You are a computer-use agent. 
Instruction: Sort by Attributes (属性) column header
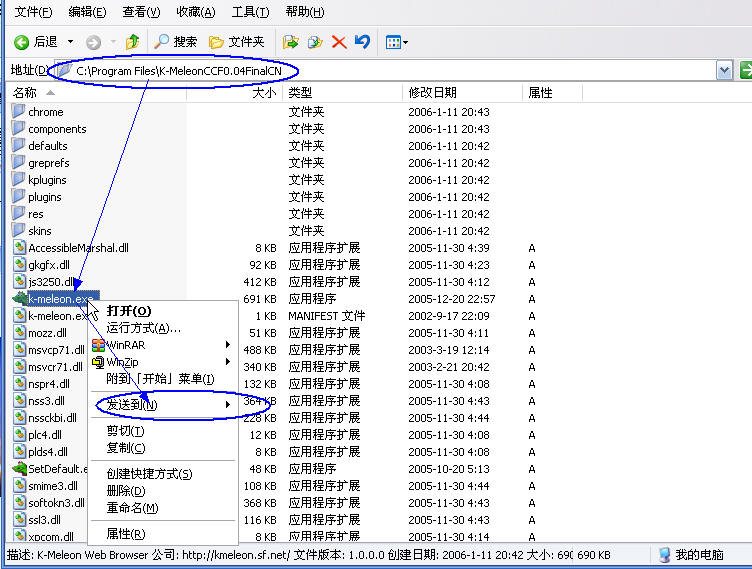click(552, 92)
